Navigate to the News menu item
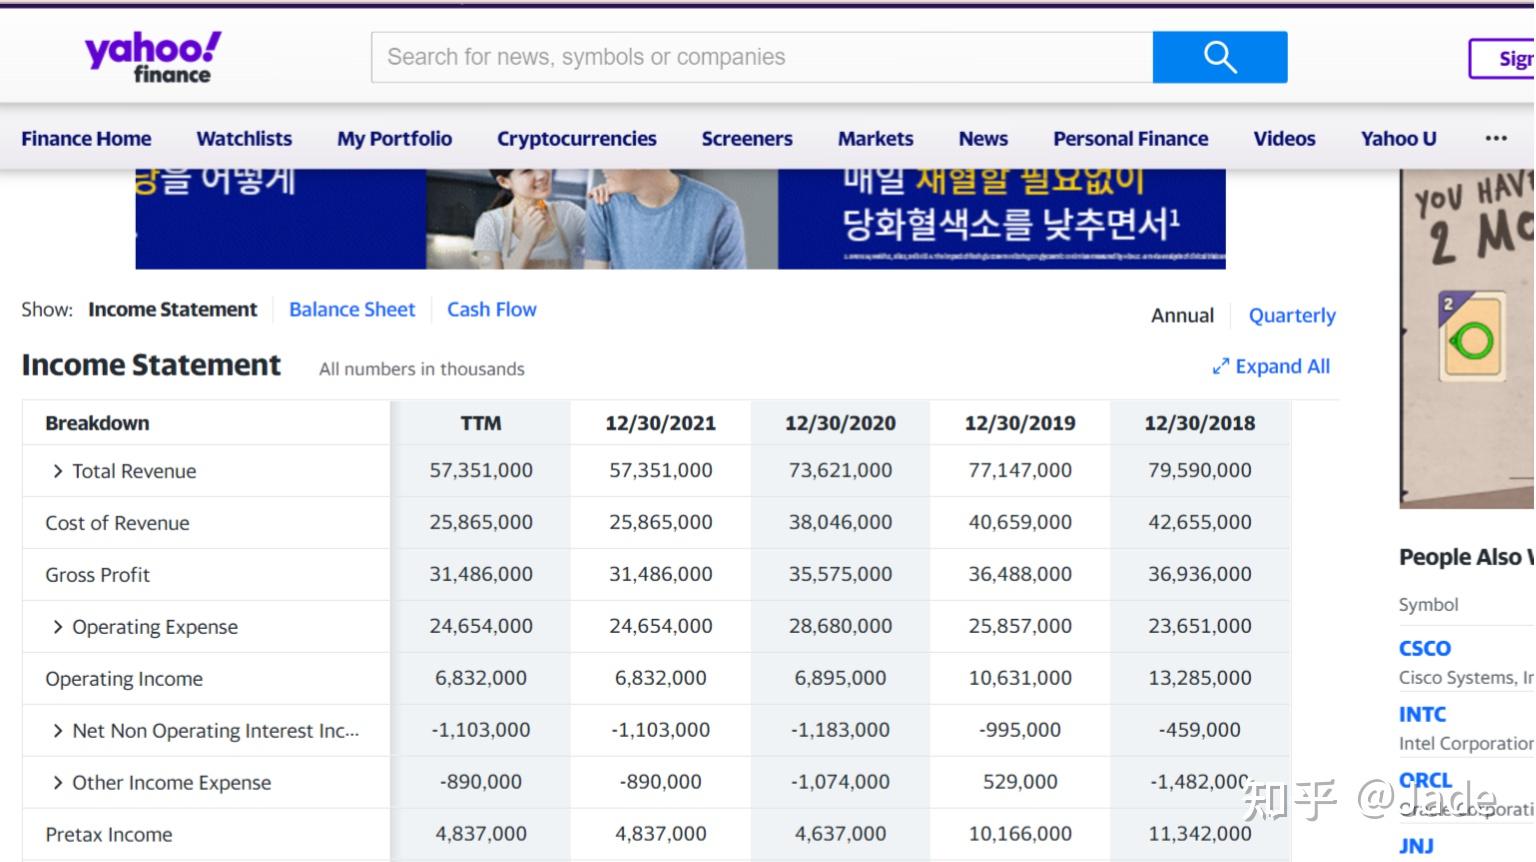 pyautogui.click(x=982, y=138)
